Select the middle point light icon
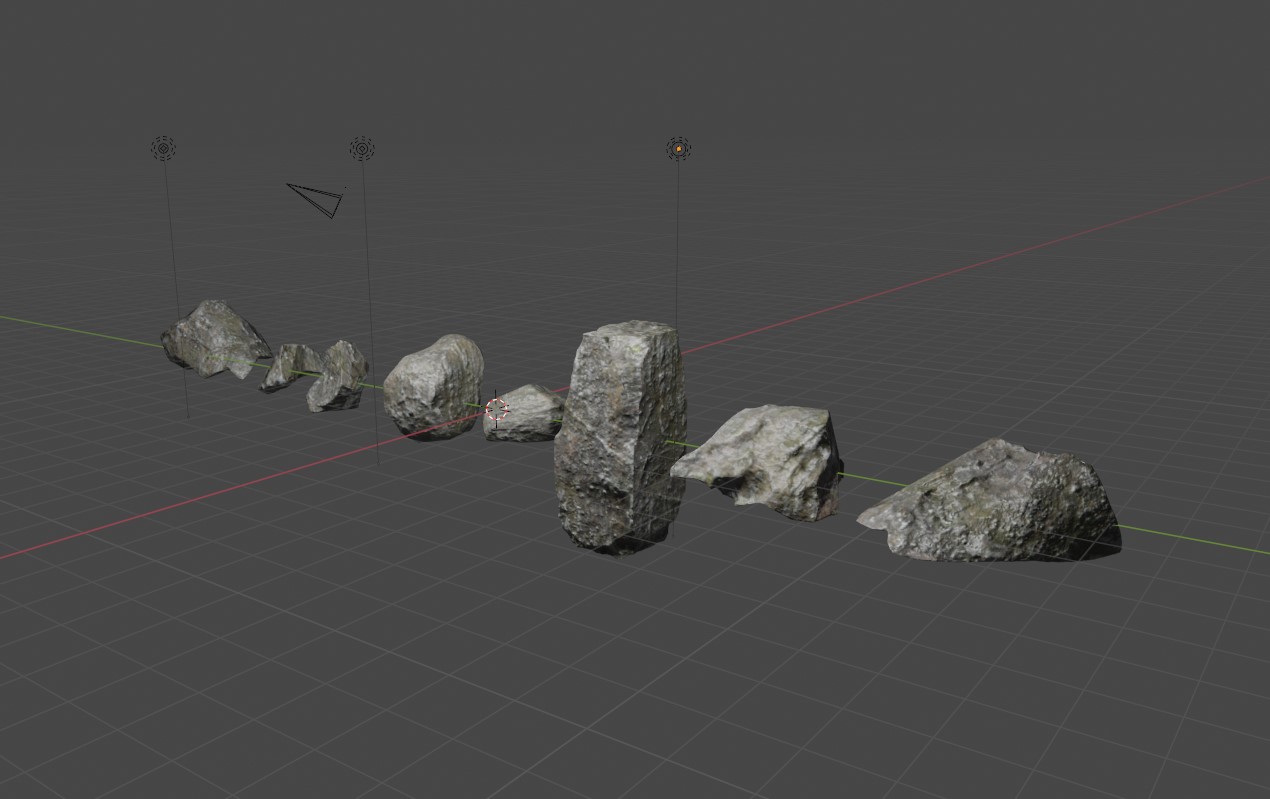This screenshot has width=1270, height=799. pyautogui.click(x=362, y=149)
